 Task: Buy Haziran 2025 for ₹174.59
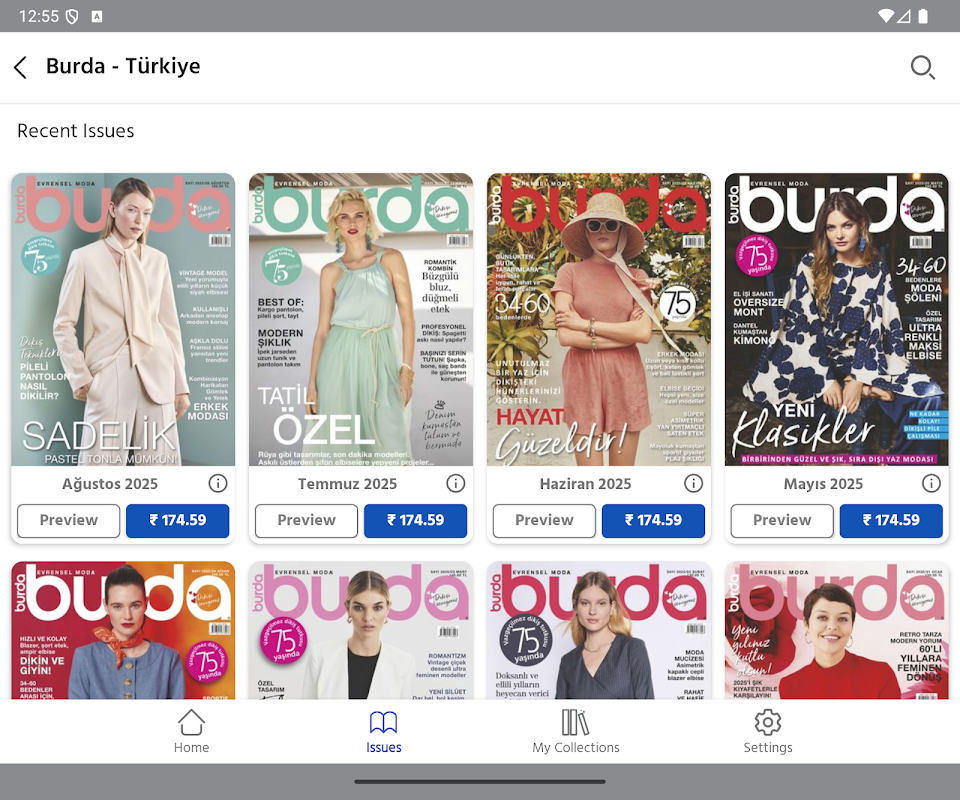point(653,521)
